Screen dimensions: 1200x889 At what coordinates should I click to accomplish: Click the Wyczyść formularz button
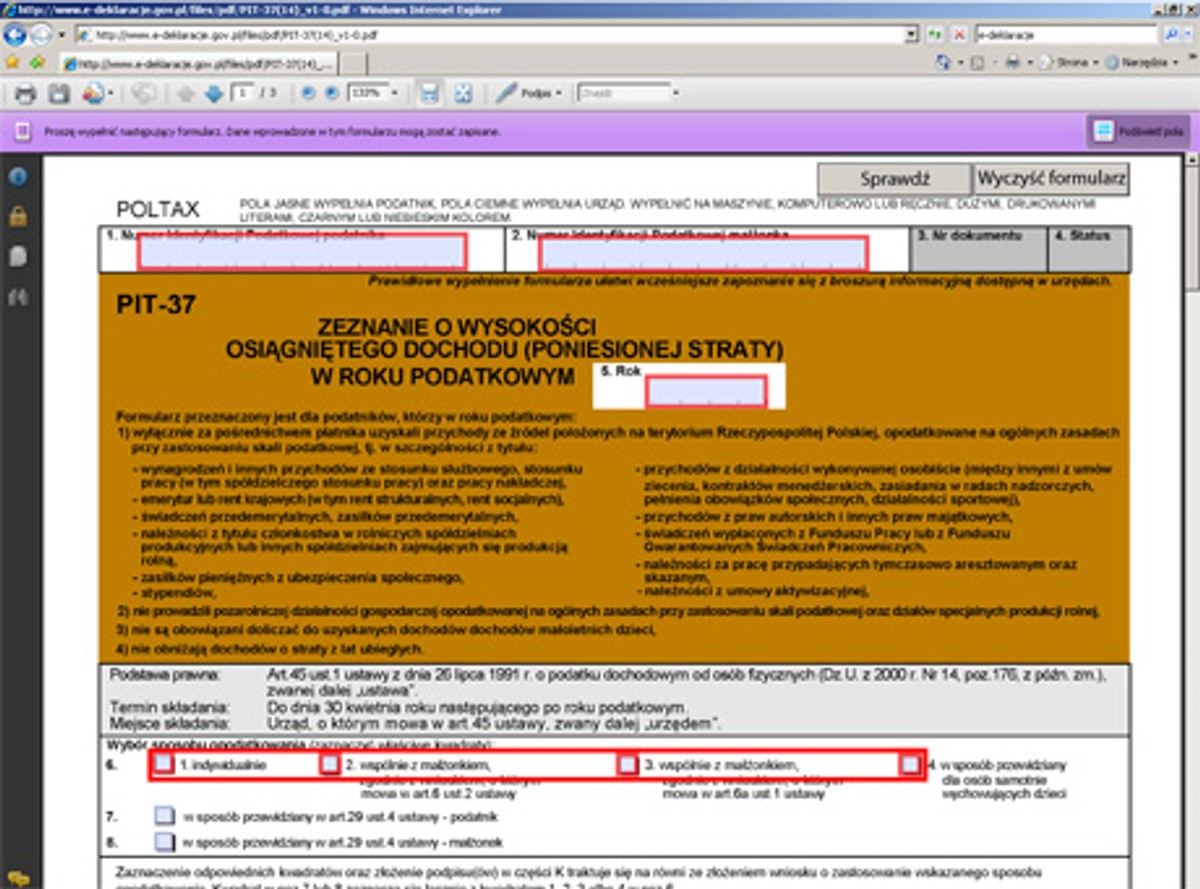tap(1052, 179)
